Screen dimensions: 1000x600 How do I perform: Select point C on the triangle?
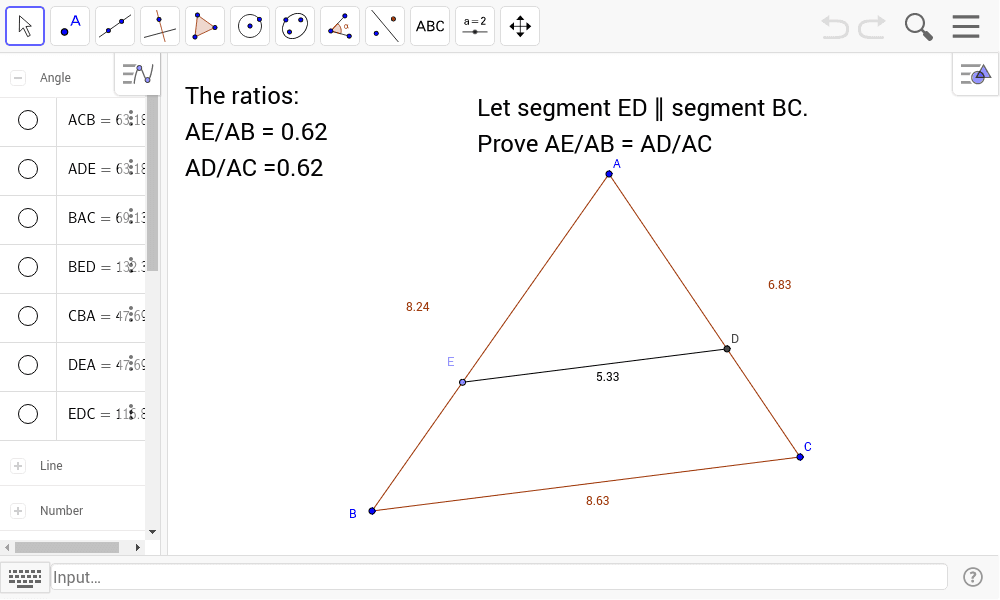click(800, 457)
